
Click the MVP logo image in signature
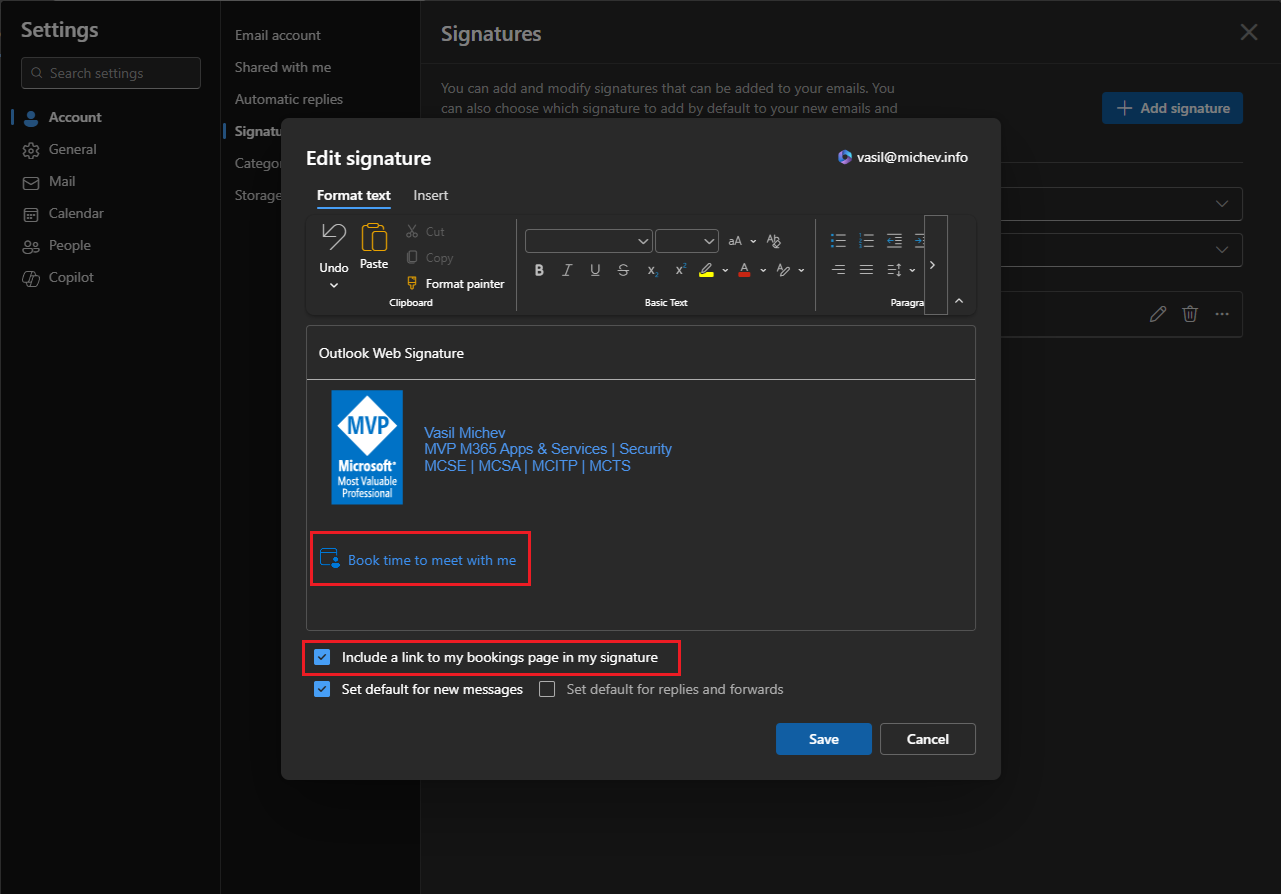pos(367,447)
